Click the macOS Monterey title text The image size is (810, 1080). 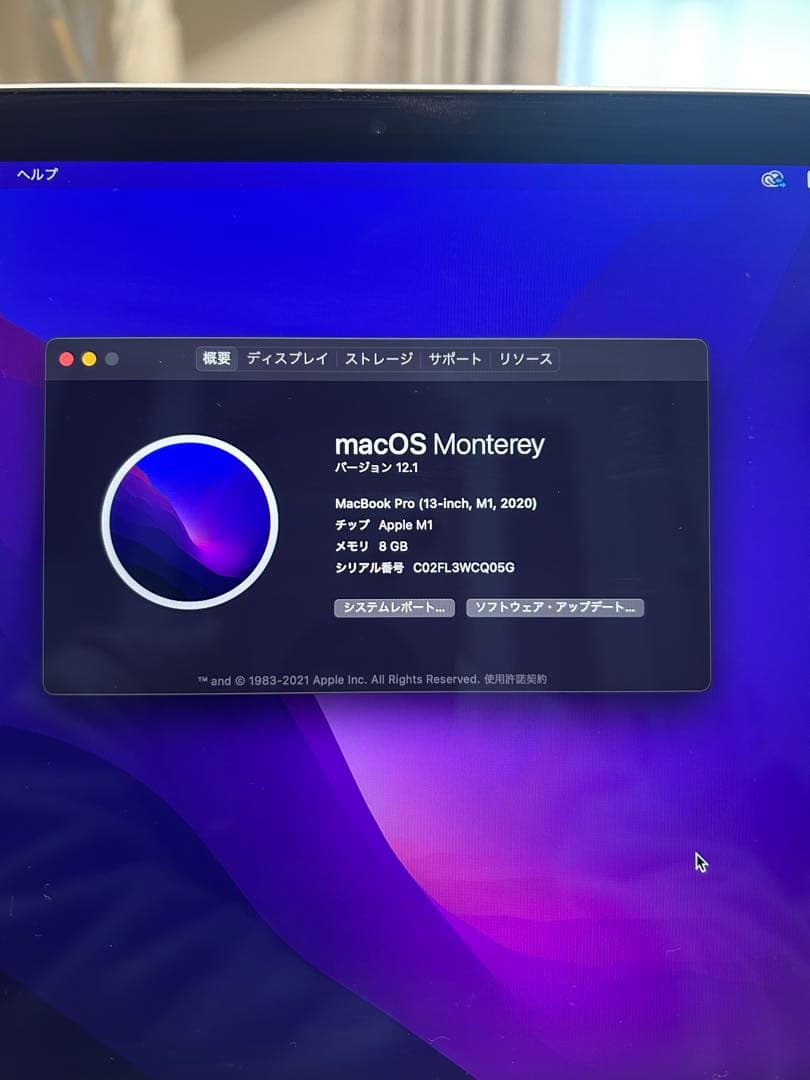pyautogui.click(x=439, y=444)
